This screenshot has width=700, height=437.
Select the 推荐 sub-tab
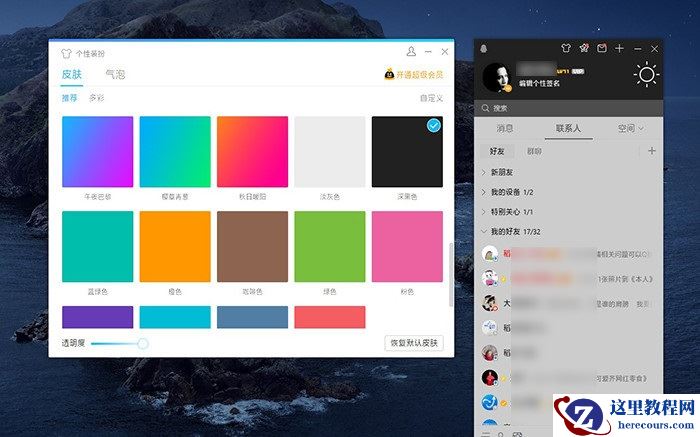coord(69,98)
